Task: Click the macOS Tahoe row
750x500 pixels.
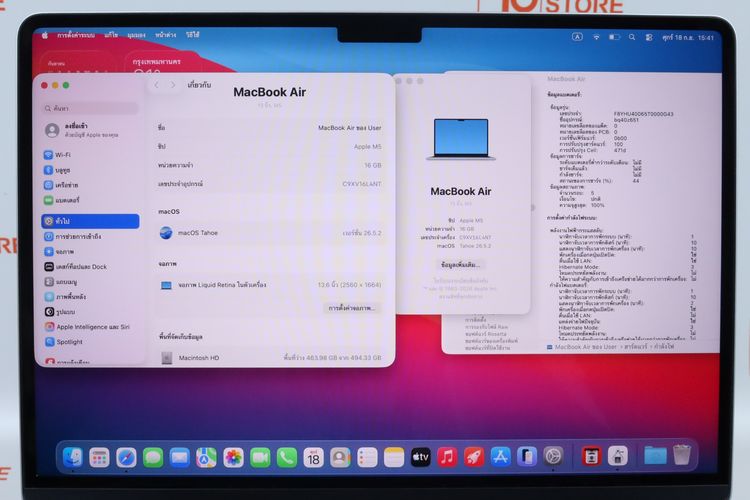Action: click(x=270, y=233)
